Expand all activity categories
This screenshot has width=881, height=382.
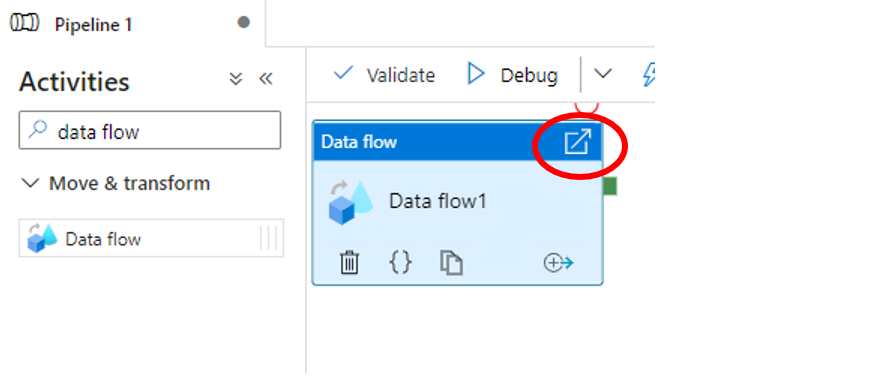[x=236, y=79]
